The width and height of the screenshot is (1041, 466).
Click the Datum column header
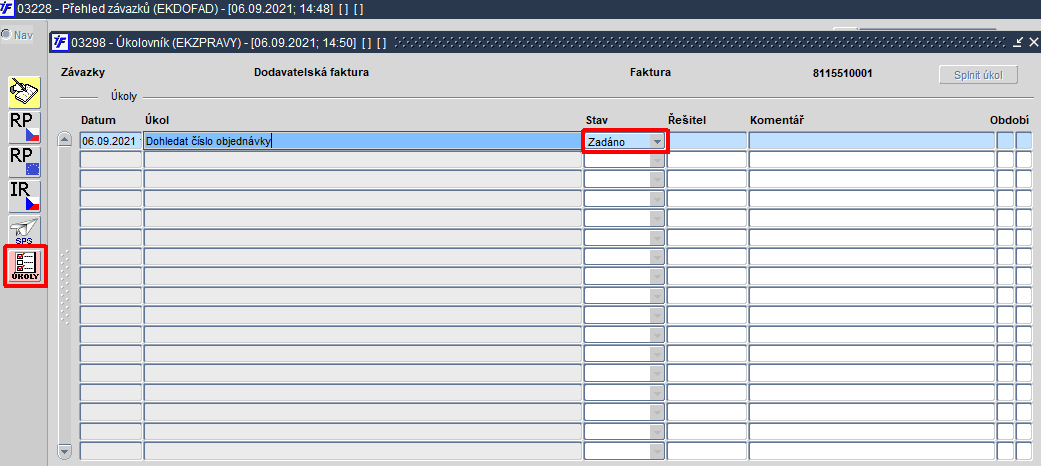click(98, 120)
